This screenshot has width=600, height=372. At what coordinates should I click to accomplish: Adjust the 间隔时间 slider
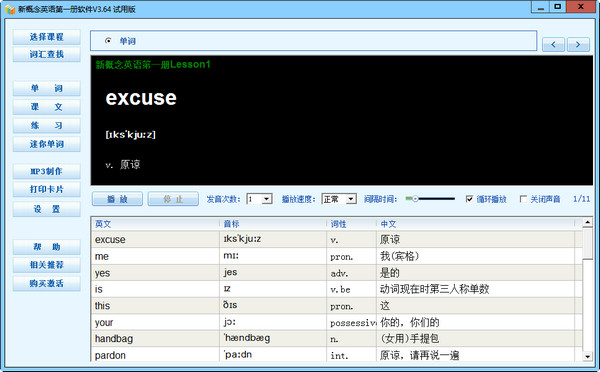click(x=430, y=199)
